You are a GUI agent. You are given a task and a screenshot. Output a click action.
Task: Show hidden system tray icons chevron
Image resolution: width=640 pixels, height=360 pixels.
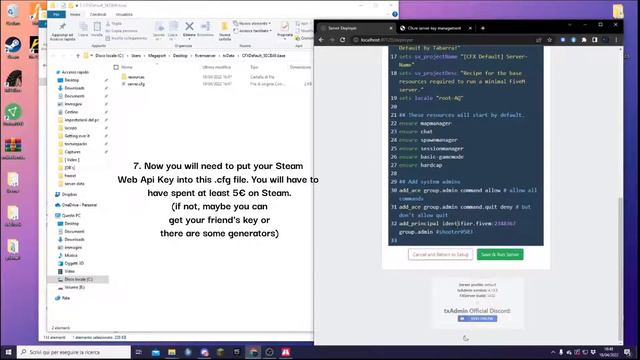click(553, 352)
